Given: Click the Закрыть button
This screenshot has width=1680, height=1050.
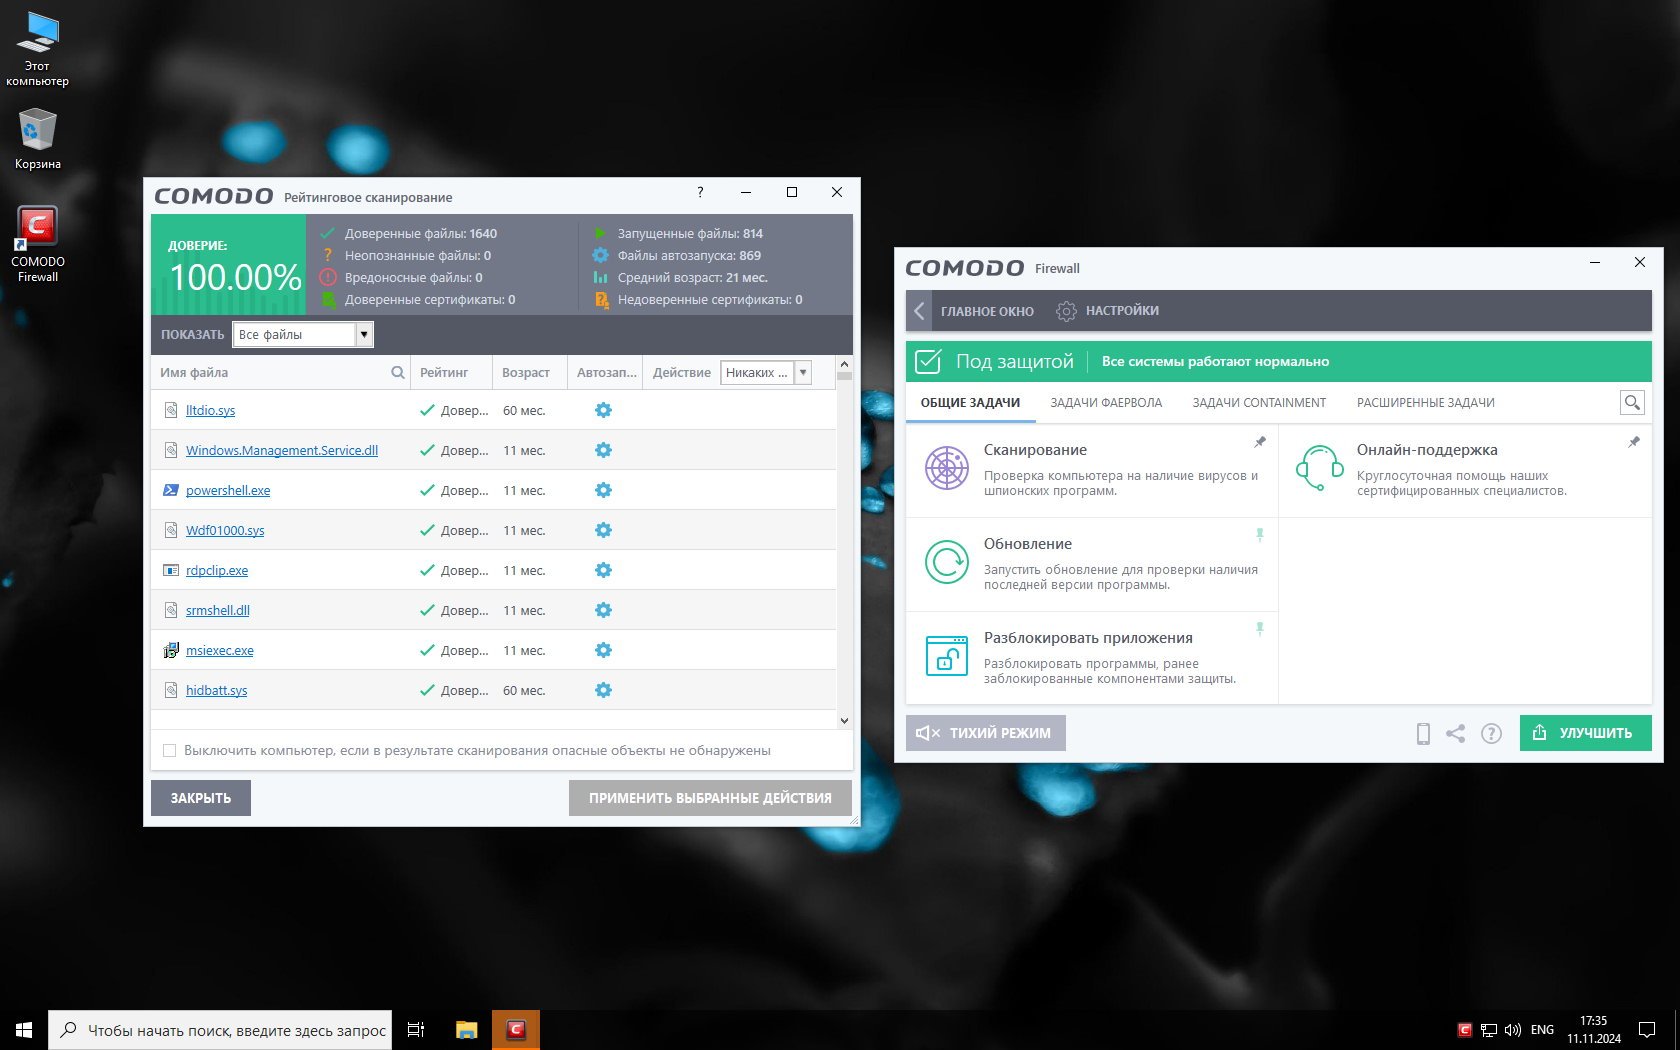Looking at the screenshot, I should point(201,798).
